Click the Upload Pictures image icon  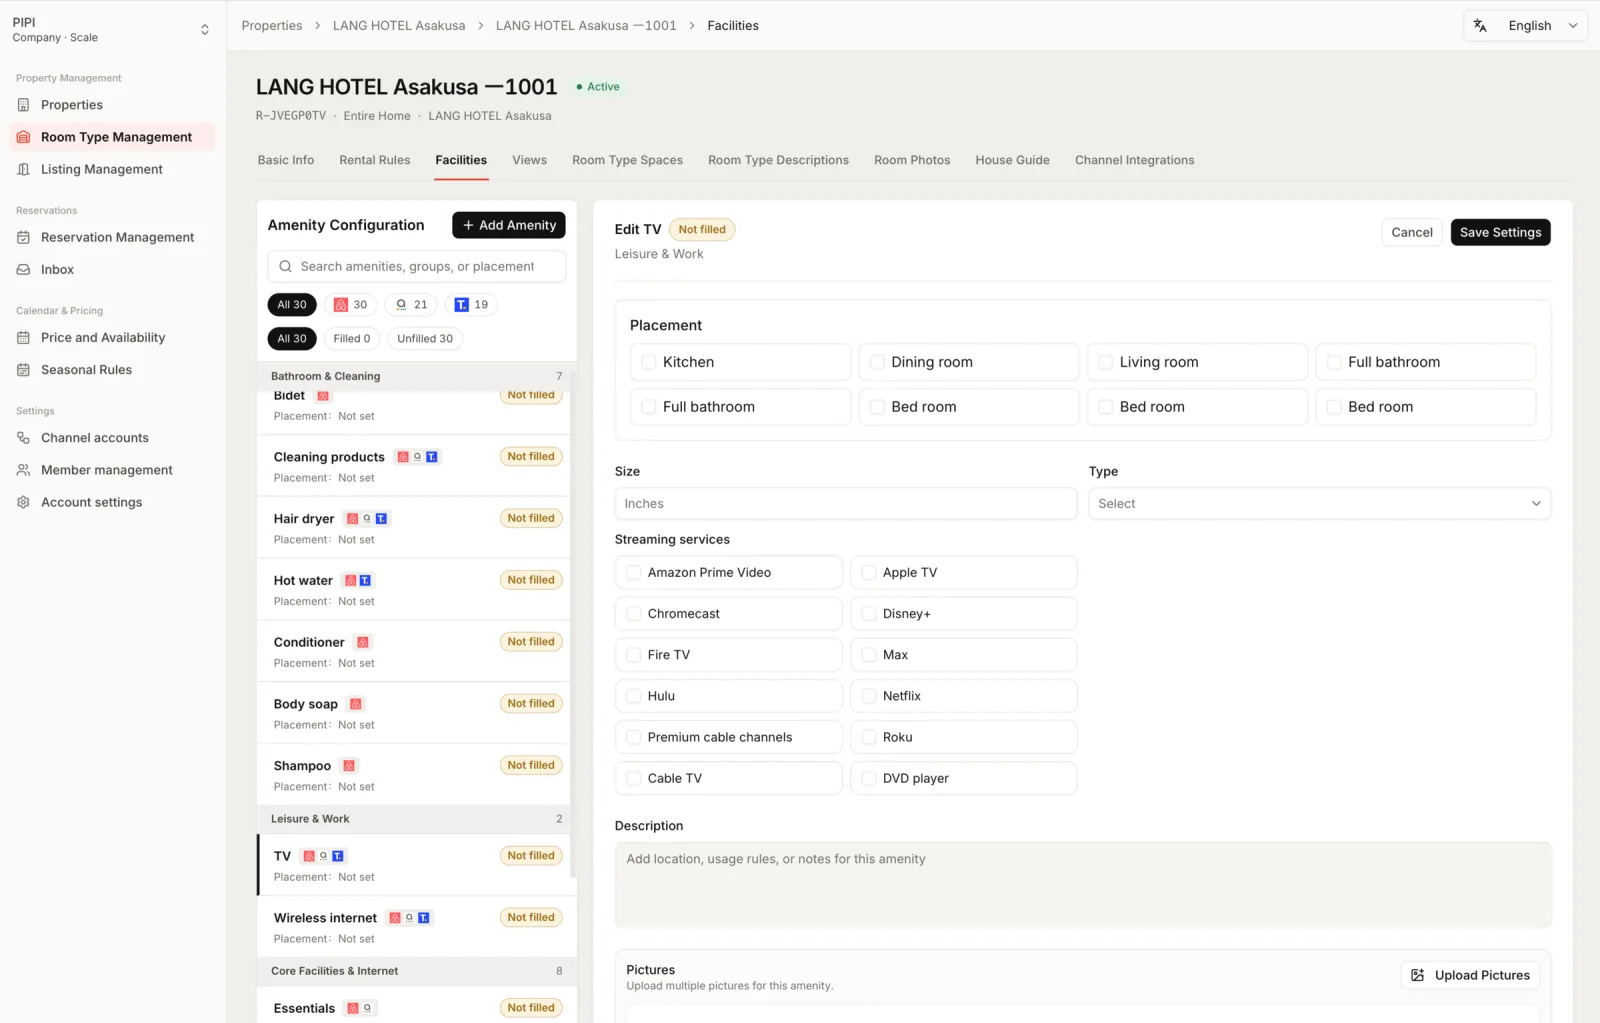1417,975
